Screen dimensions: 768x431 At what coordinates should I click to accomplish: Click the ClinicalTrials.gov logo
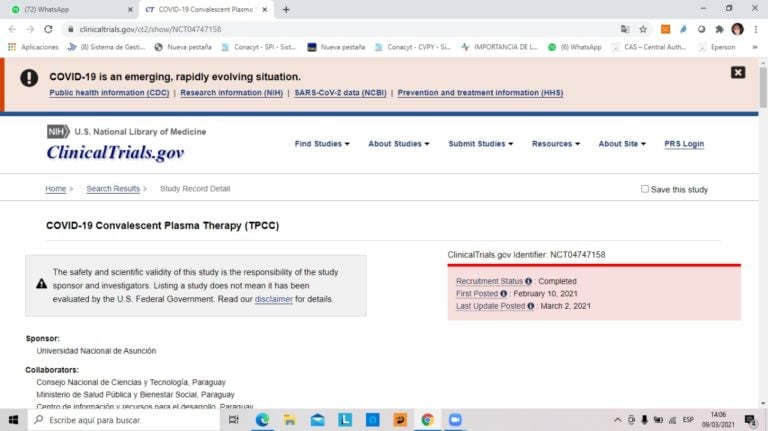pos(116,152)
